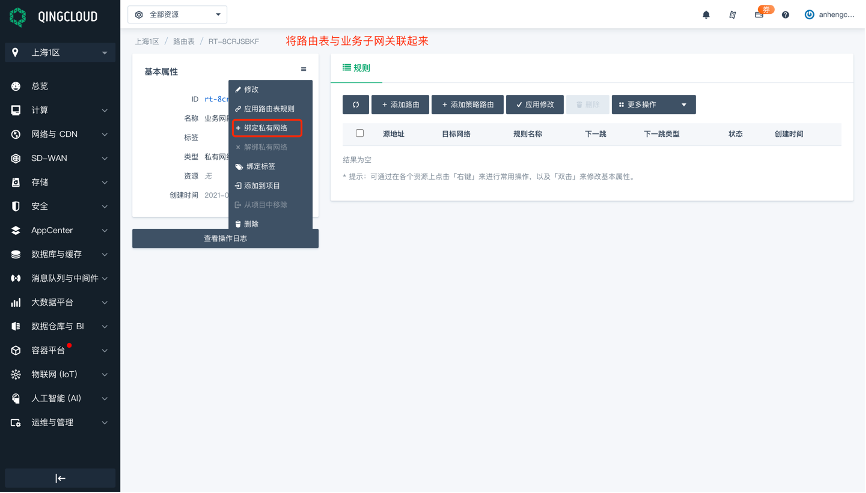Viewport: 866px width, 493px height.
Task: Collapse the sidebar with bottom arrow icon
Action: [60, 478]
